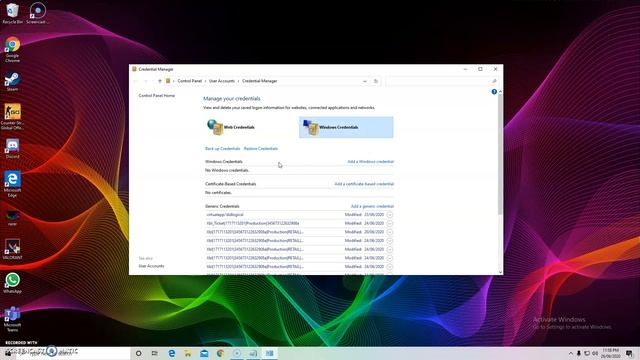Expand the address bar history dropdown
Viewport: 640px width, 360px height.
click(365, 81)
